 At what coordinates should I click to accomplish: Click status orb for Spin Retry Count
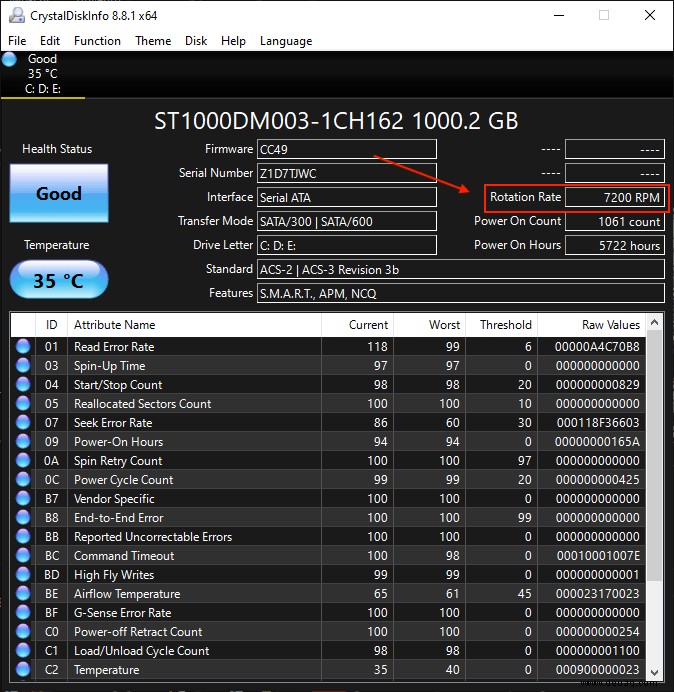23,460
